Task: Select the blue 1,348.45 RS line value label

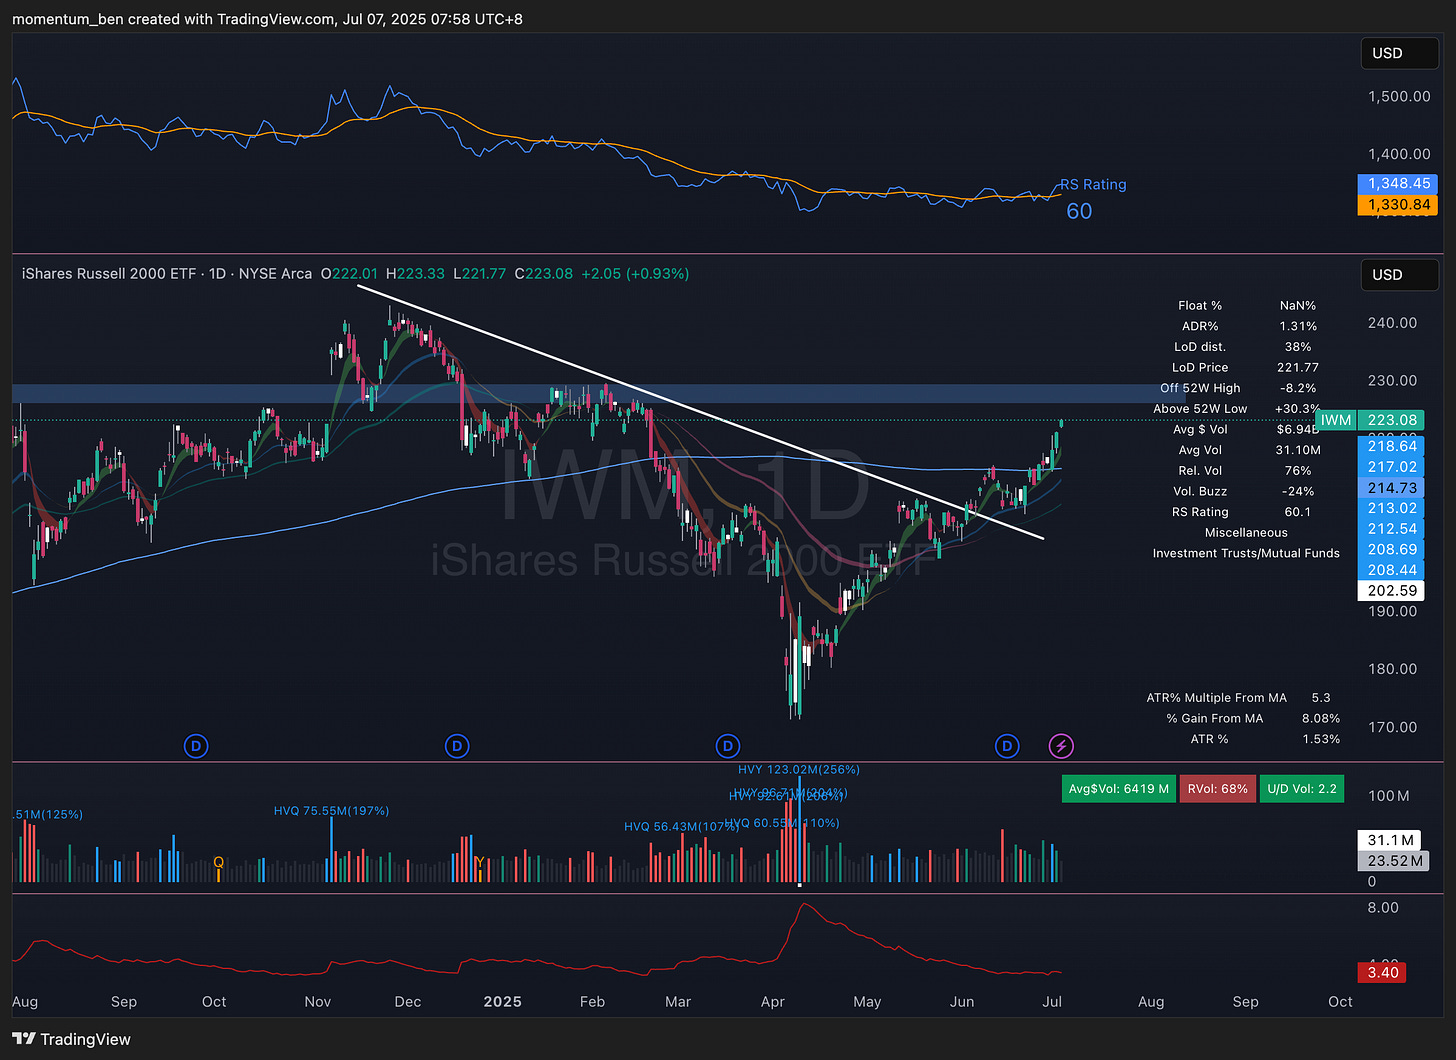Action: point(1398,184)
